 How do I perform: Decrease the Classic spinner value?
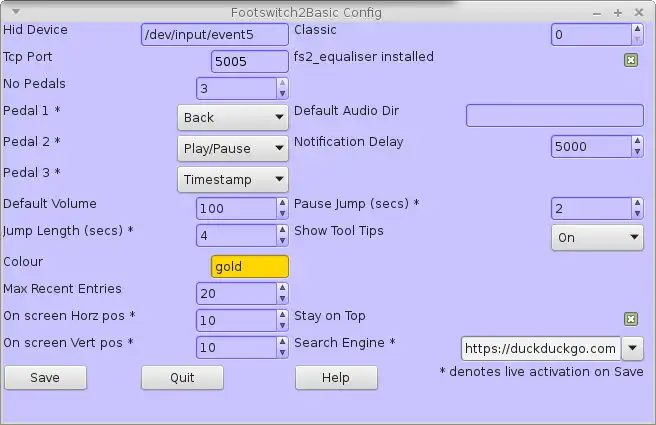pos(637,40)
